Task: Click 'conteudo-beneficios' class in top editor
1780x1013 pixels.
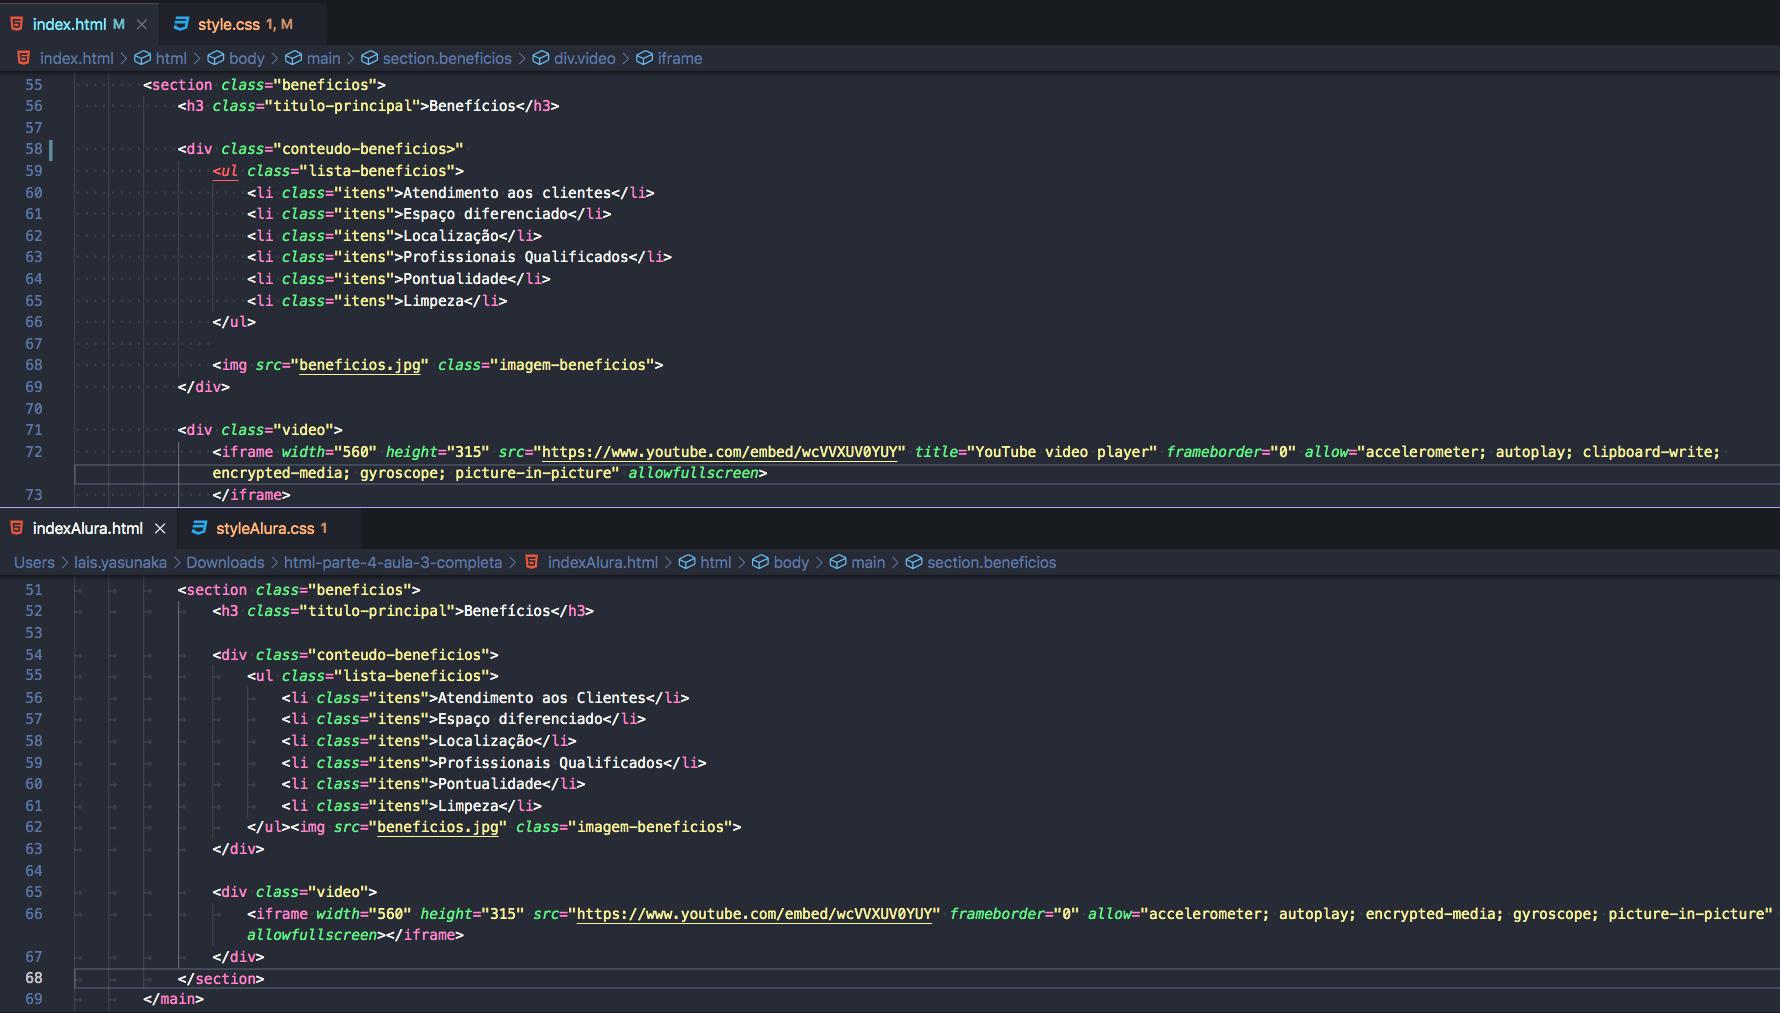Action: pyautogui.click(x=364, y=149)
